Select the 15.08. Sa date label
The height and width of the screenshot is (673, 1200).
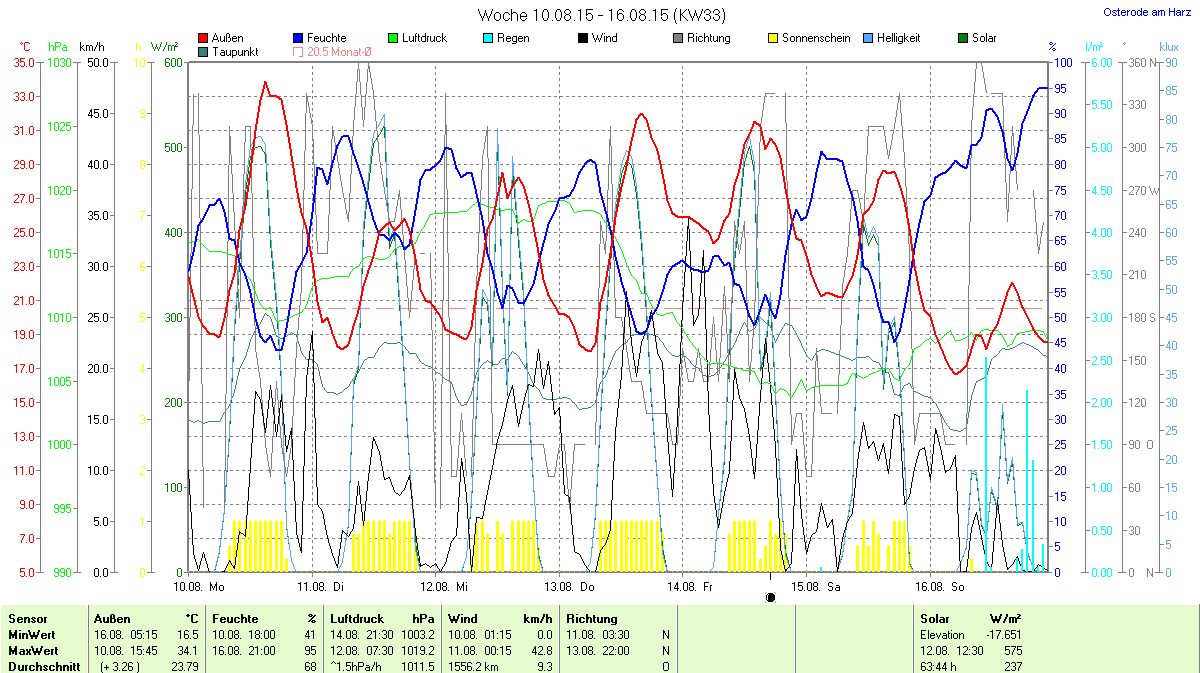pos(814,586)
